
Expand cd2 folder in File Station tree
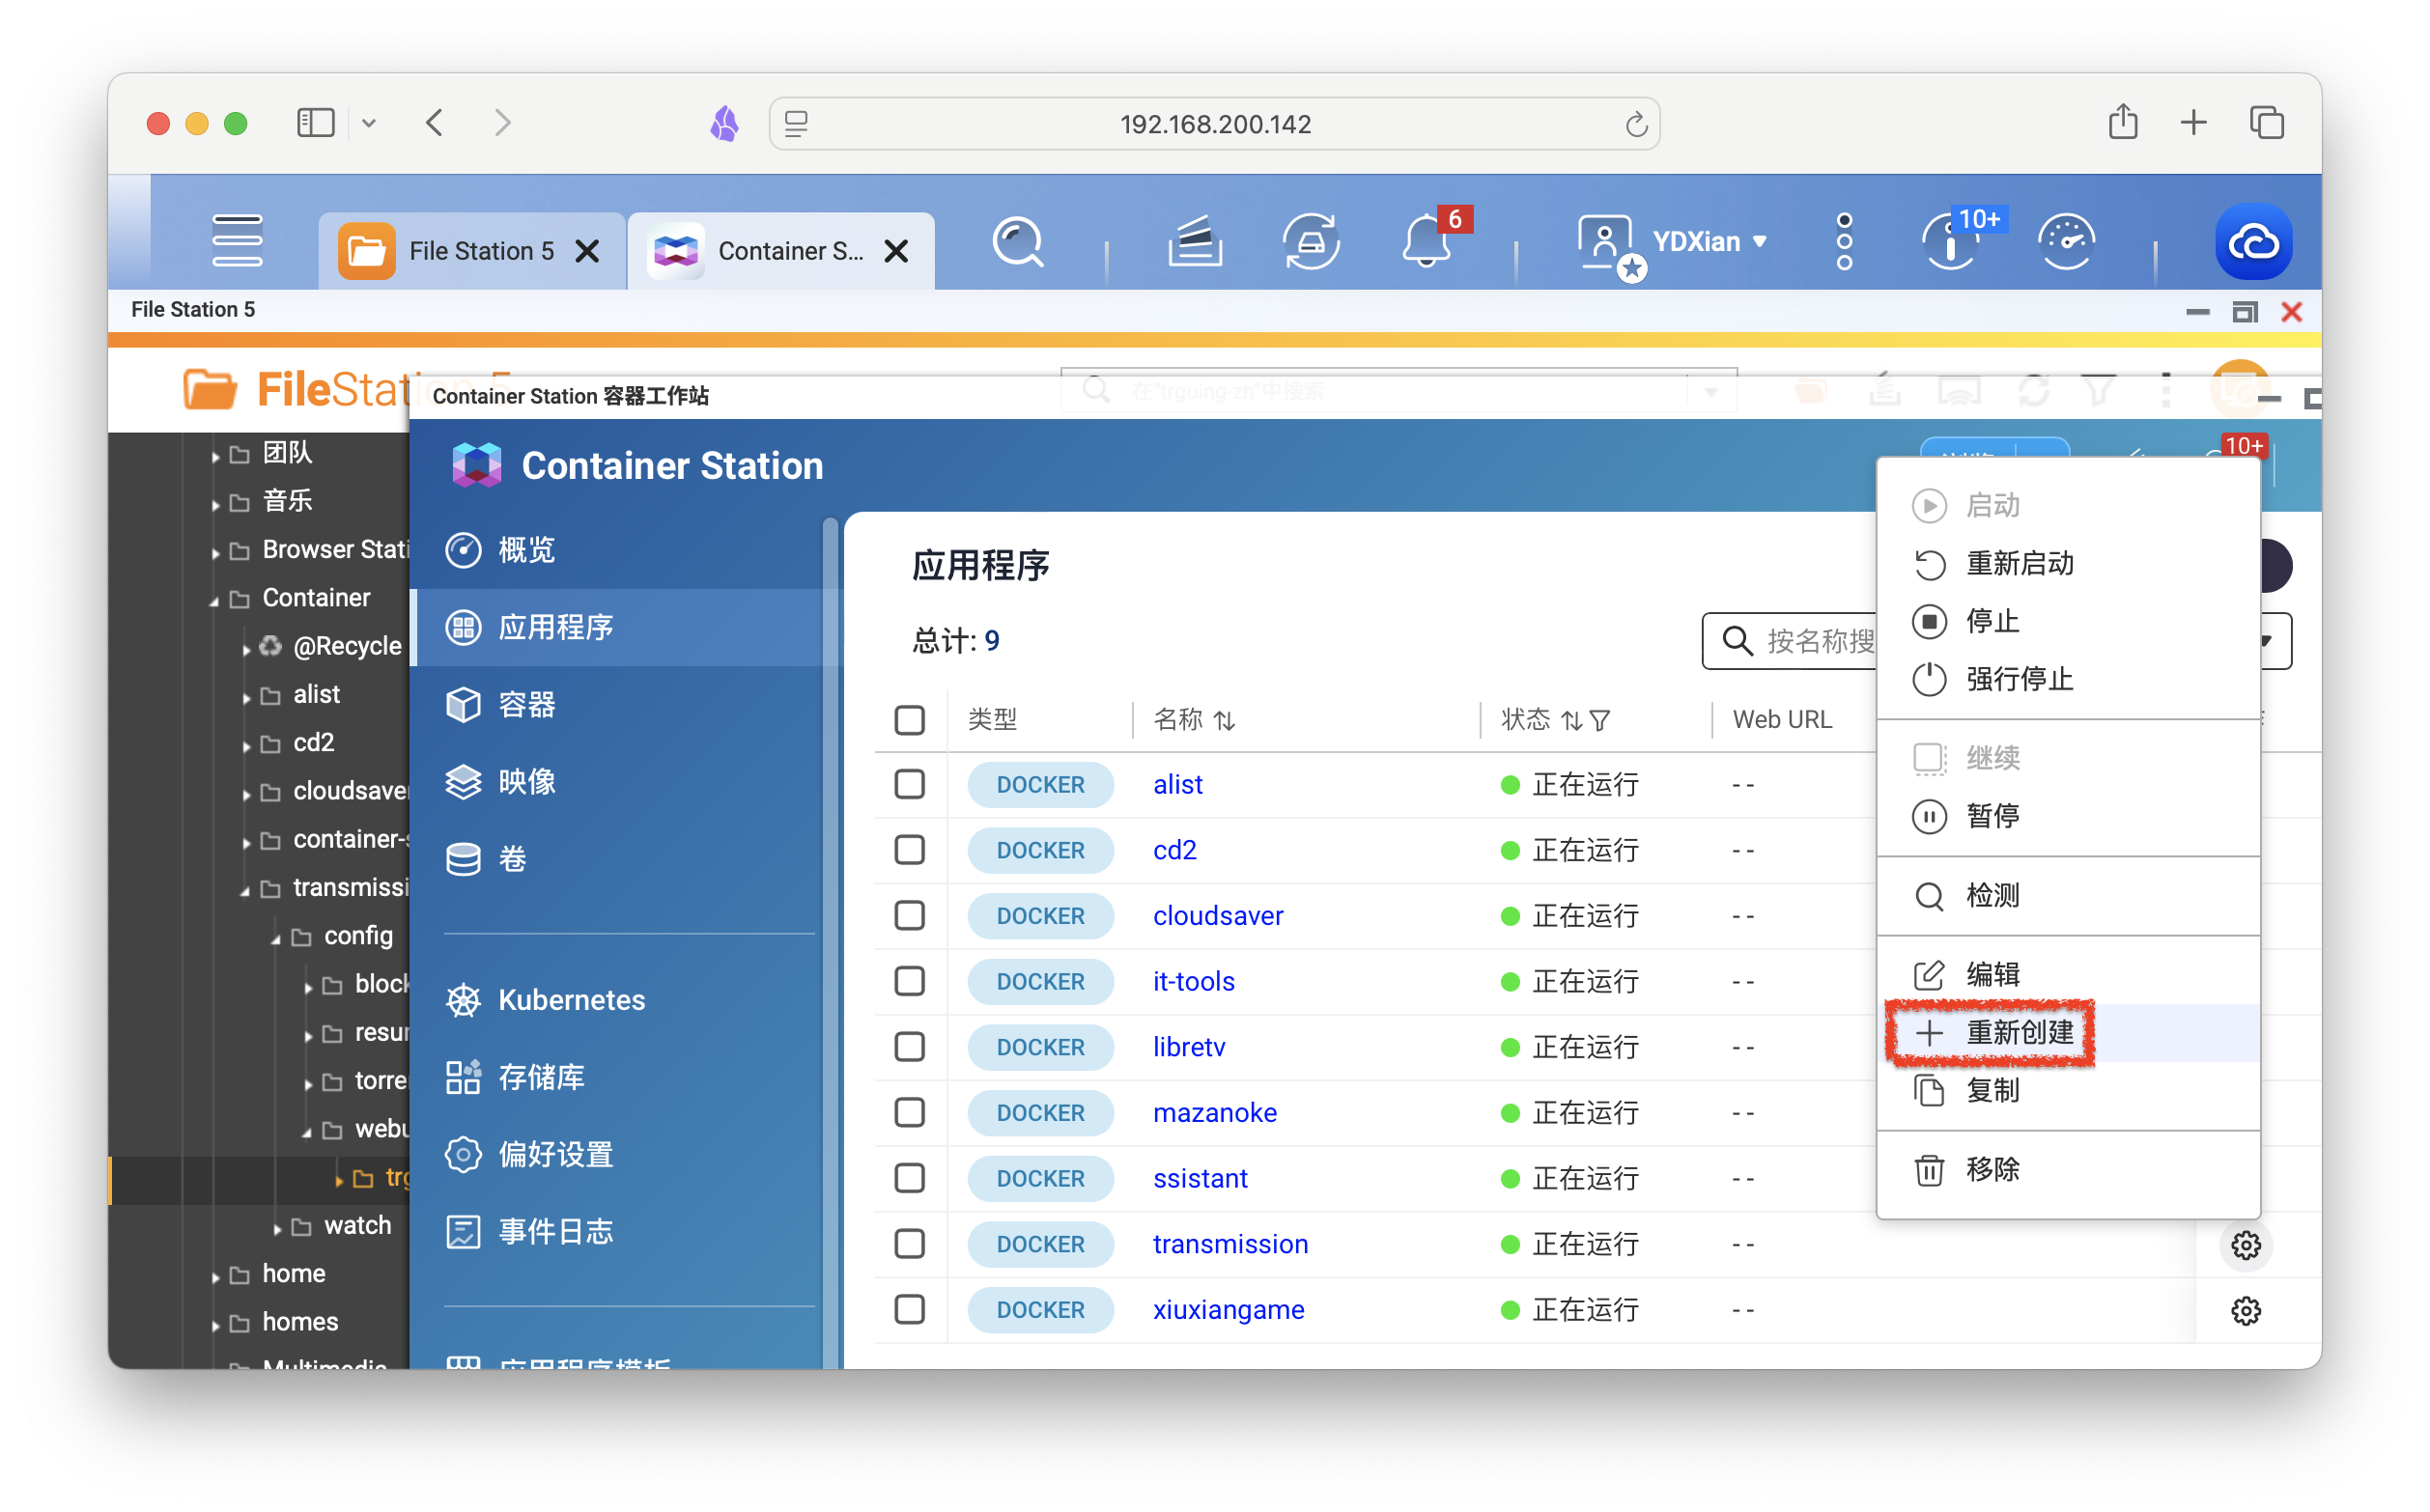[x=246, y=745]
